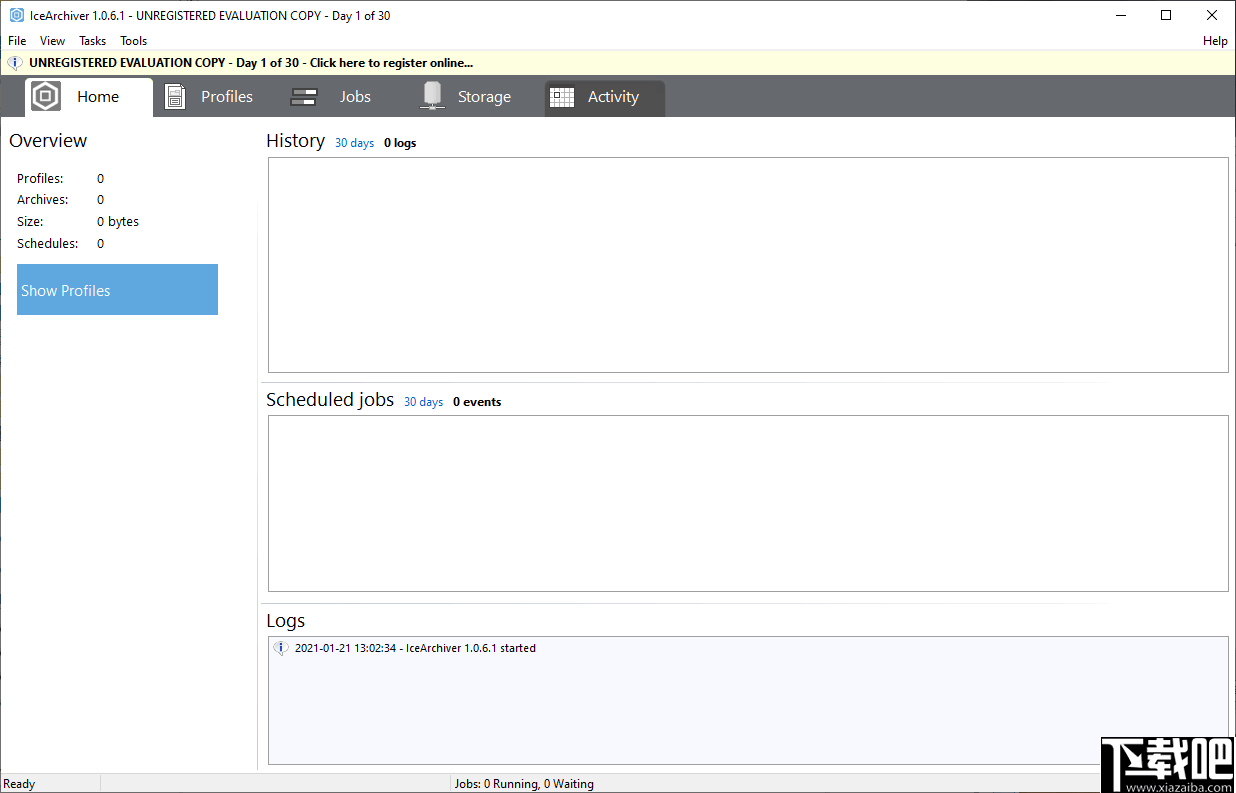The height and width of the screenshot is (793, 1236).
Task: Click the Overview heading
Action: pos(48,141)
